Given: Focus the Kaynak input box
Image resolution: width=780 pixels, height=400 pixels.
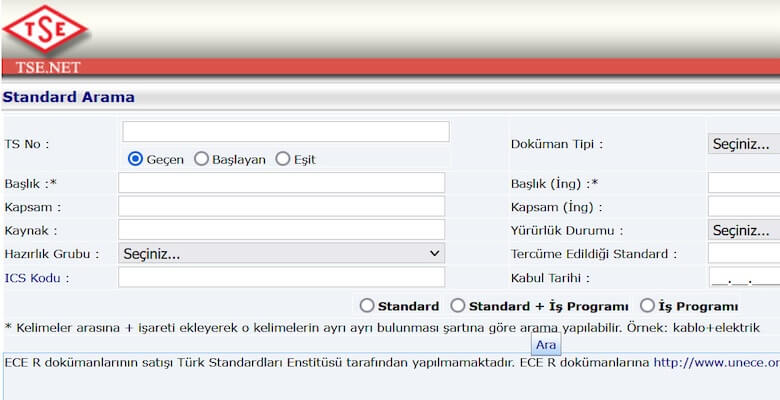Looking at the screenshot, I should pyautogui.click(x=281, y=230).
